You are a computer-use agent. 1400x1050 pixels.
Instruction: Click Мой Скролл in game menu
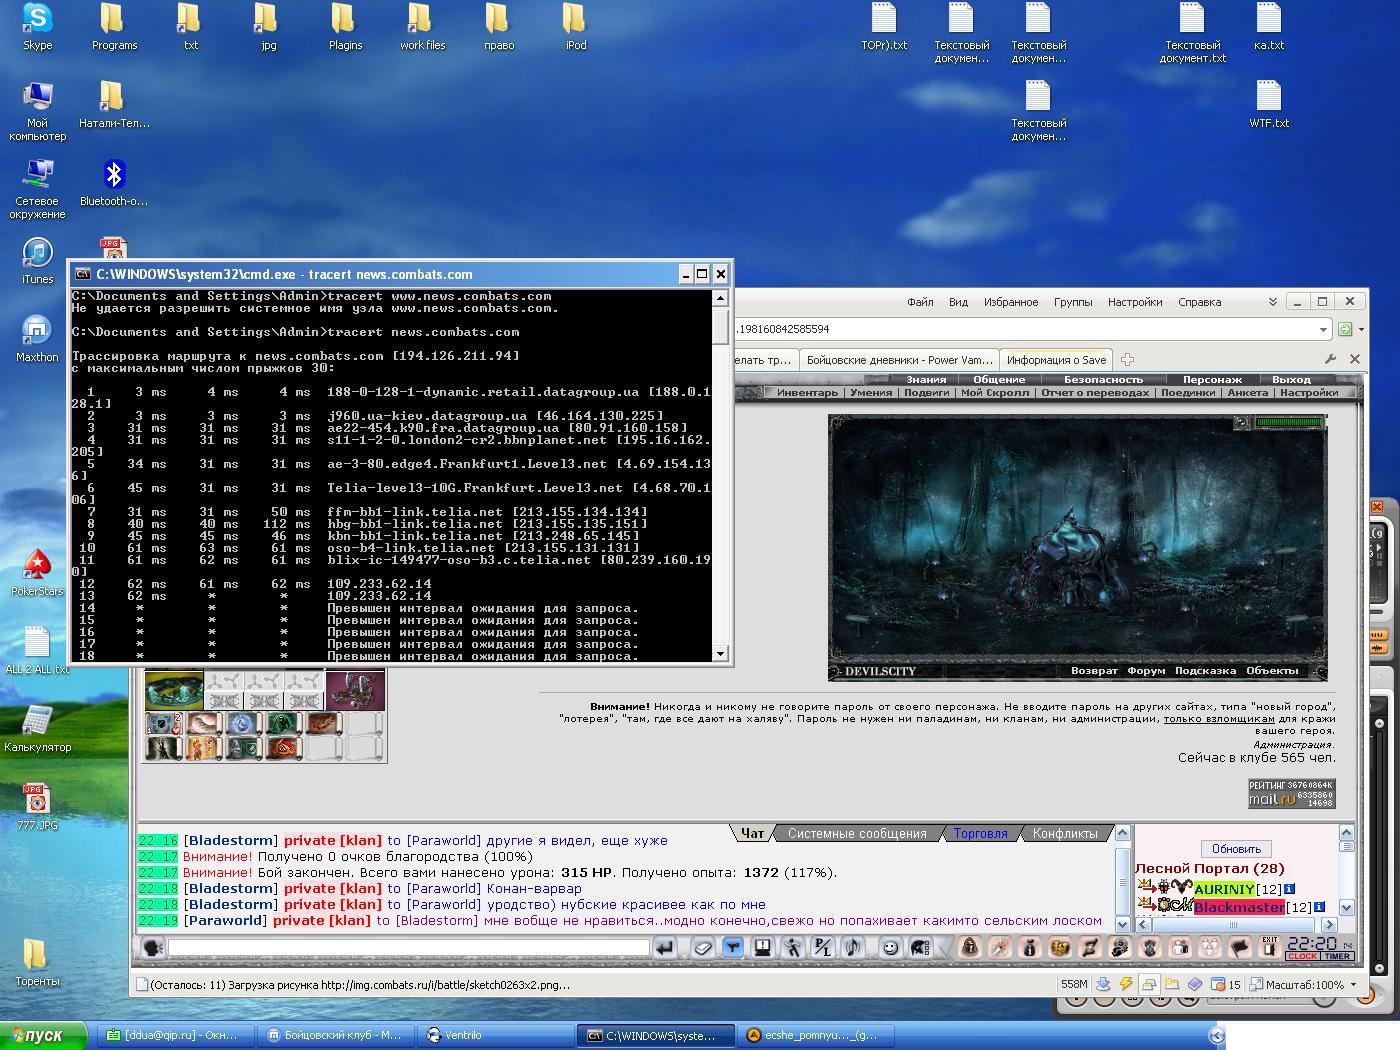click(x=995, y=393)
